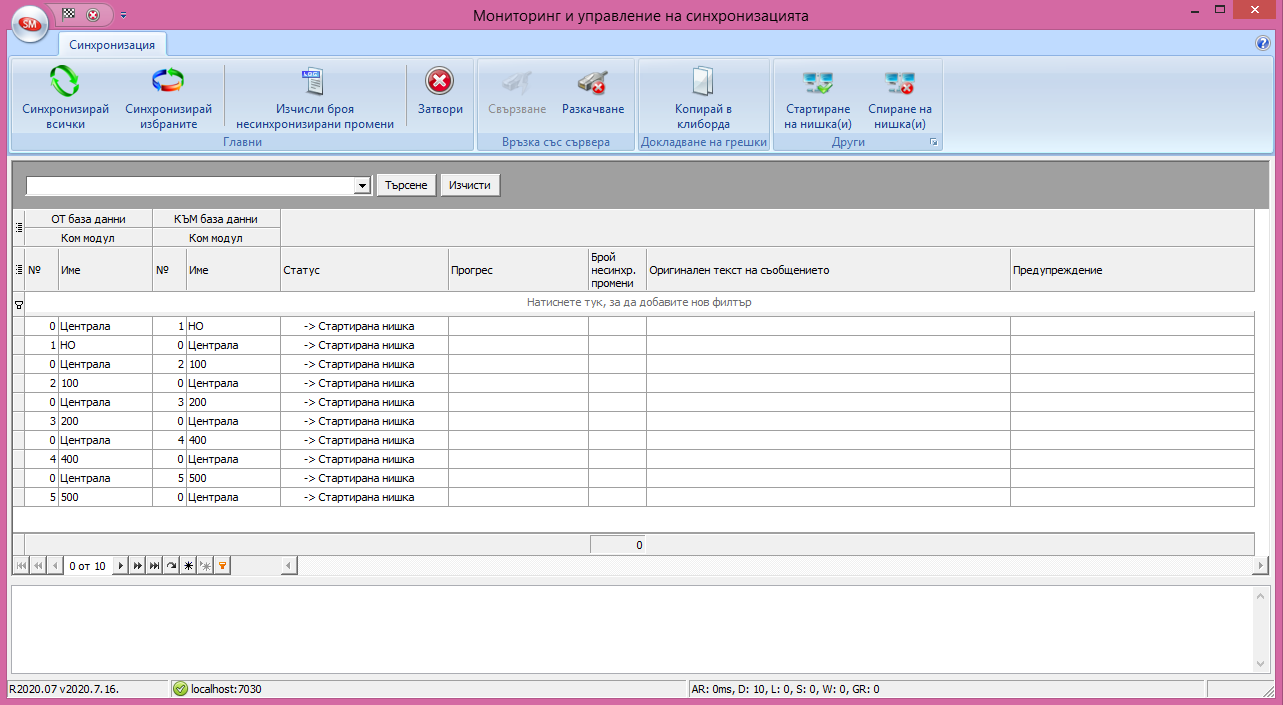Viewport: 1283px width, 705px height.
Task: Sort by Брой несинхр. промени column header
Action: click(617, 270)
